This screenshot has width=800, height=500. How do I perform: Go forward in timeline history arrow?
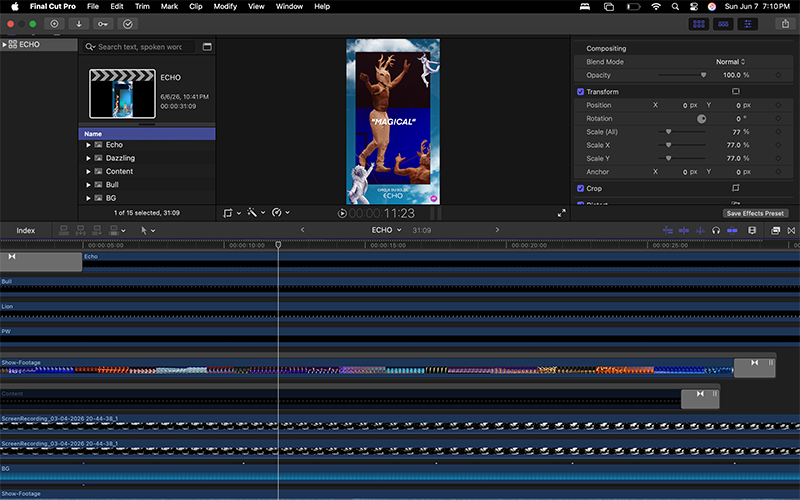497,230
